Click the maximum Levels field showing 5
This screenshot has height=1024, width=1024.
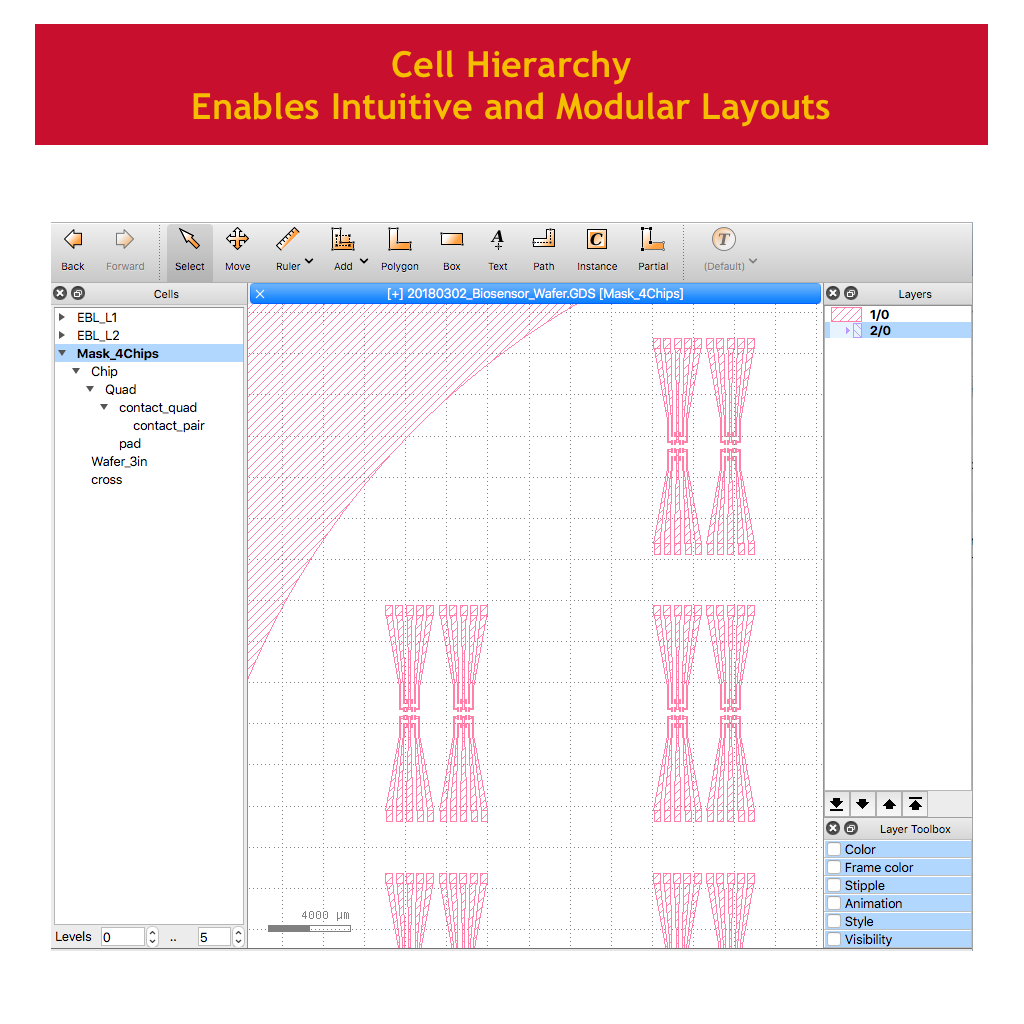click(215, 936)
